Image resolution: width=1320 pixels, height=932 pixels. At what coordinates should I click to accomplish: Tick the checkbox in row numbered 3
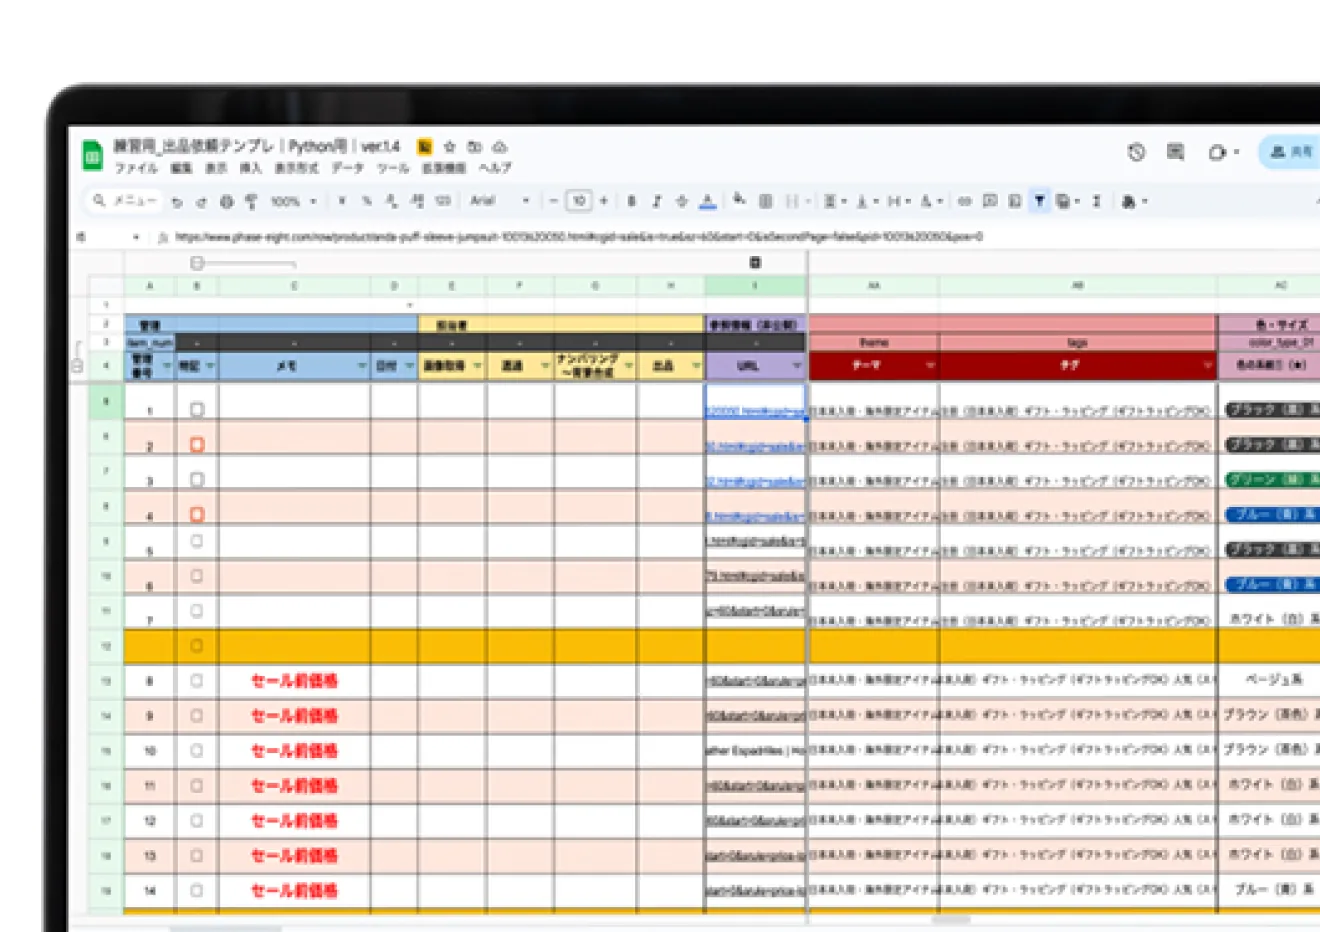pyautogui.click(x=197, y=479)
